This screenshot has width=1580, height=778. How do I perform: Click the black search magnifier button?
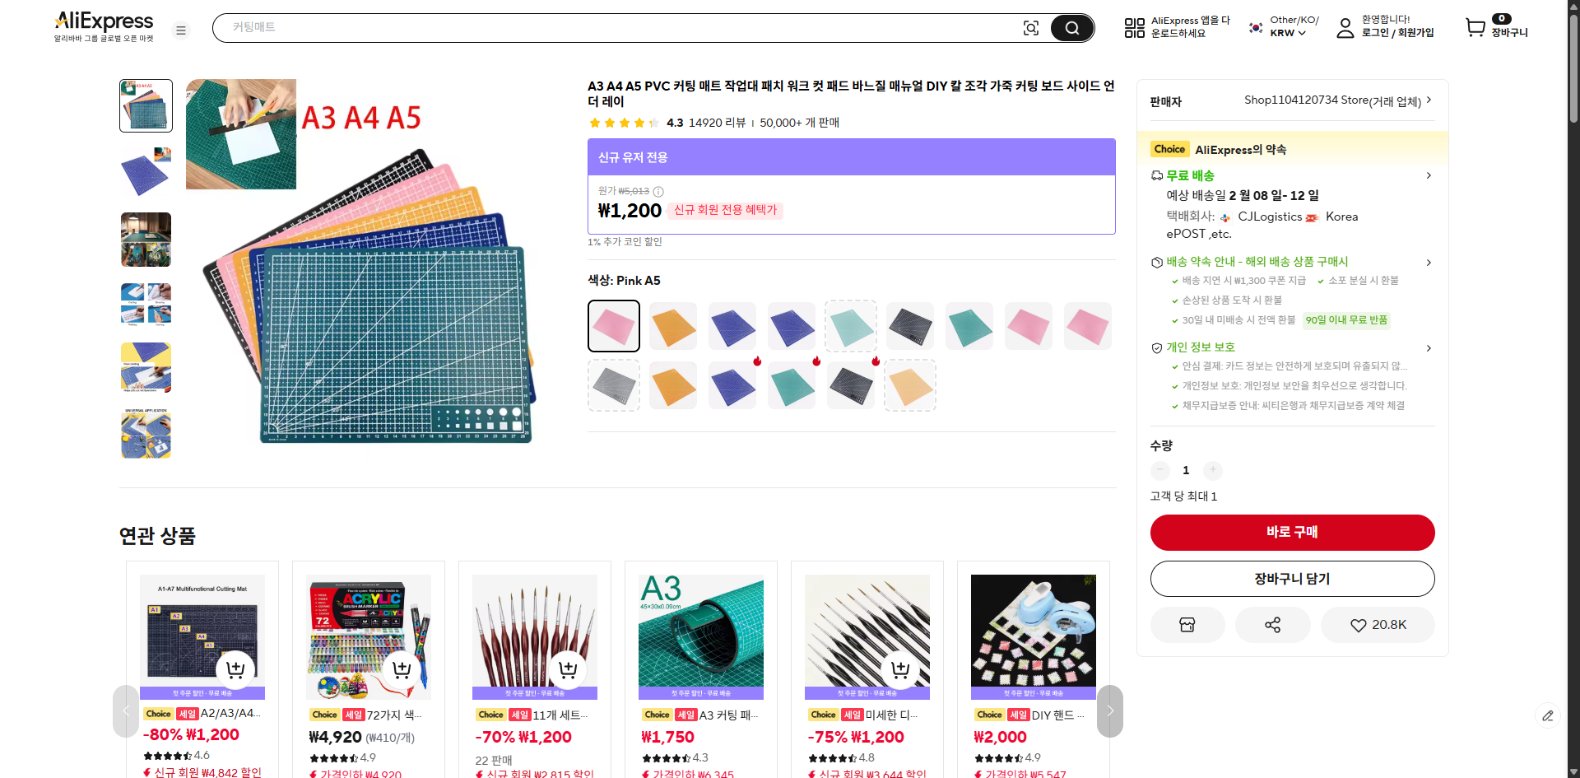(1072, 28)
